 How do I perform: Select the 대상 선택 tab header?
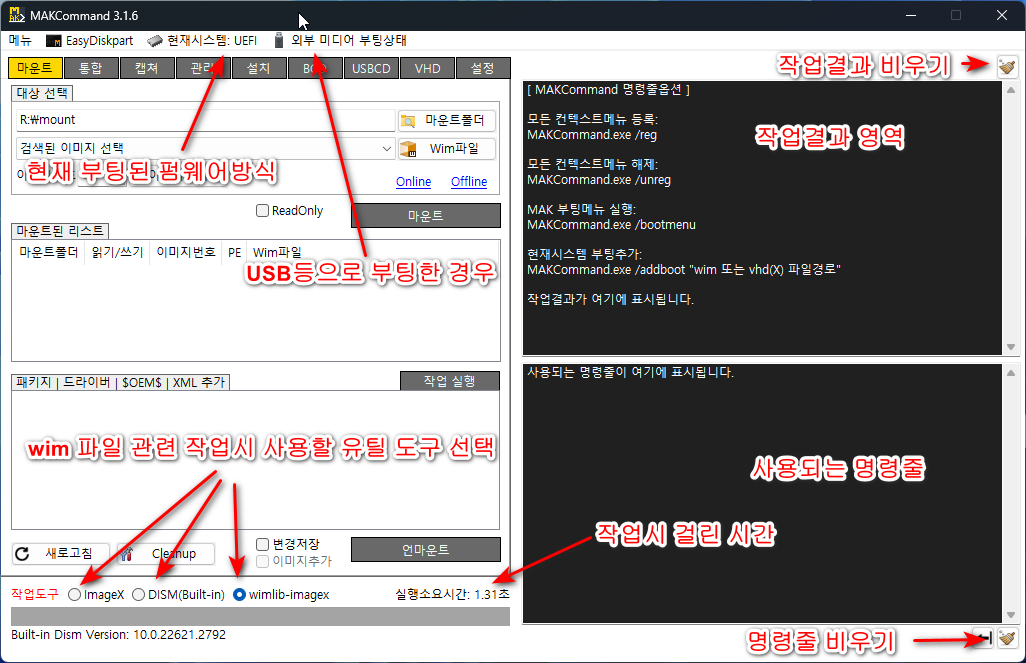pos(42,94)
